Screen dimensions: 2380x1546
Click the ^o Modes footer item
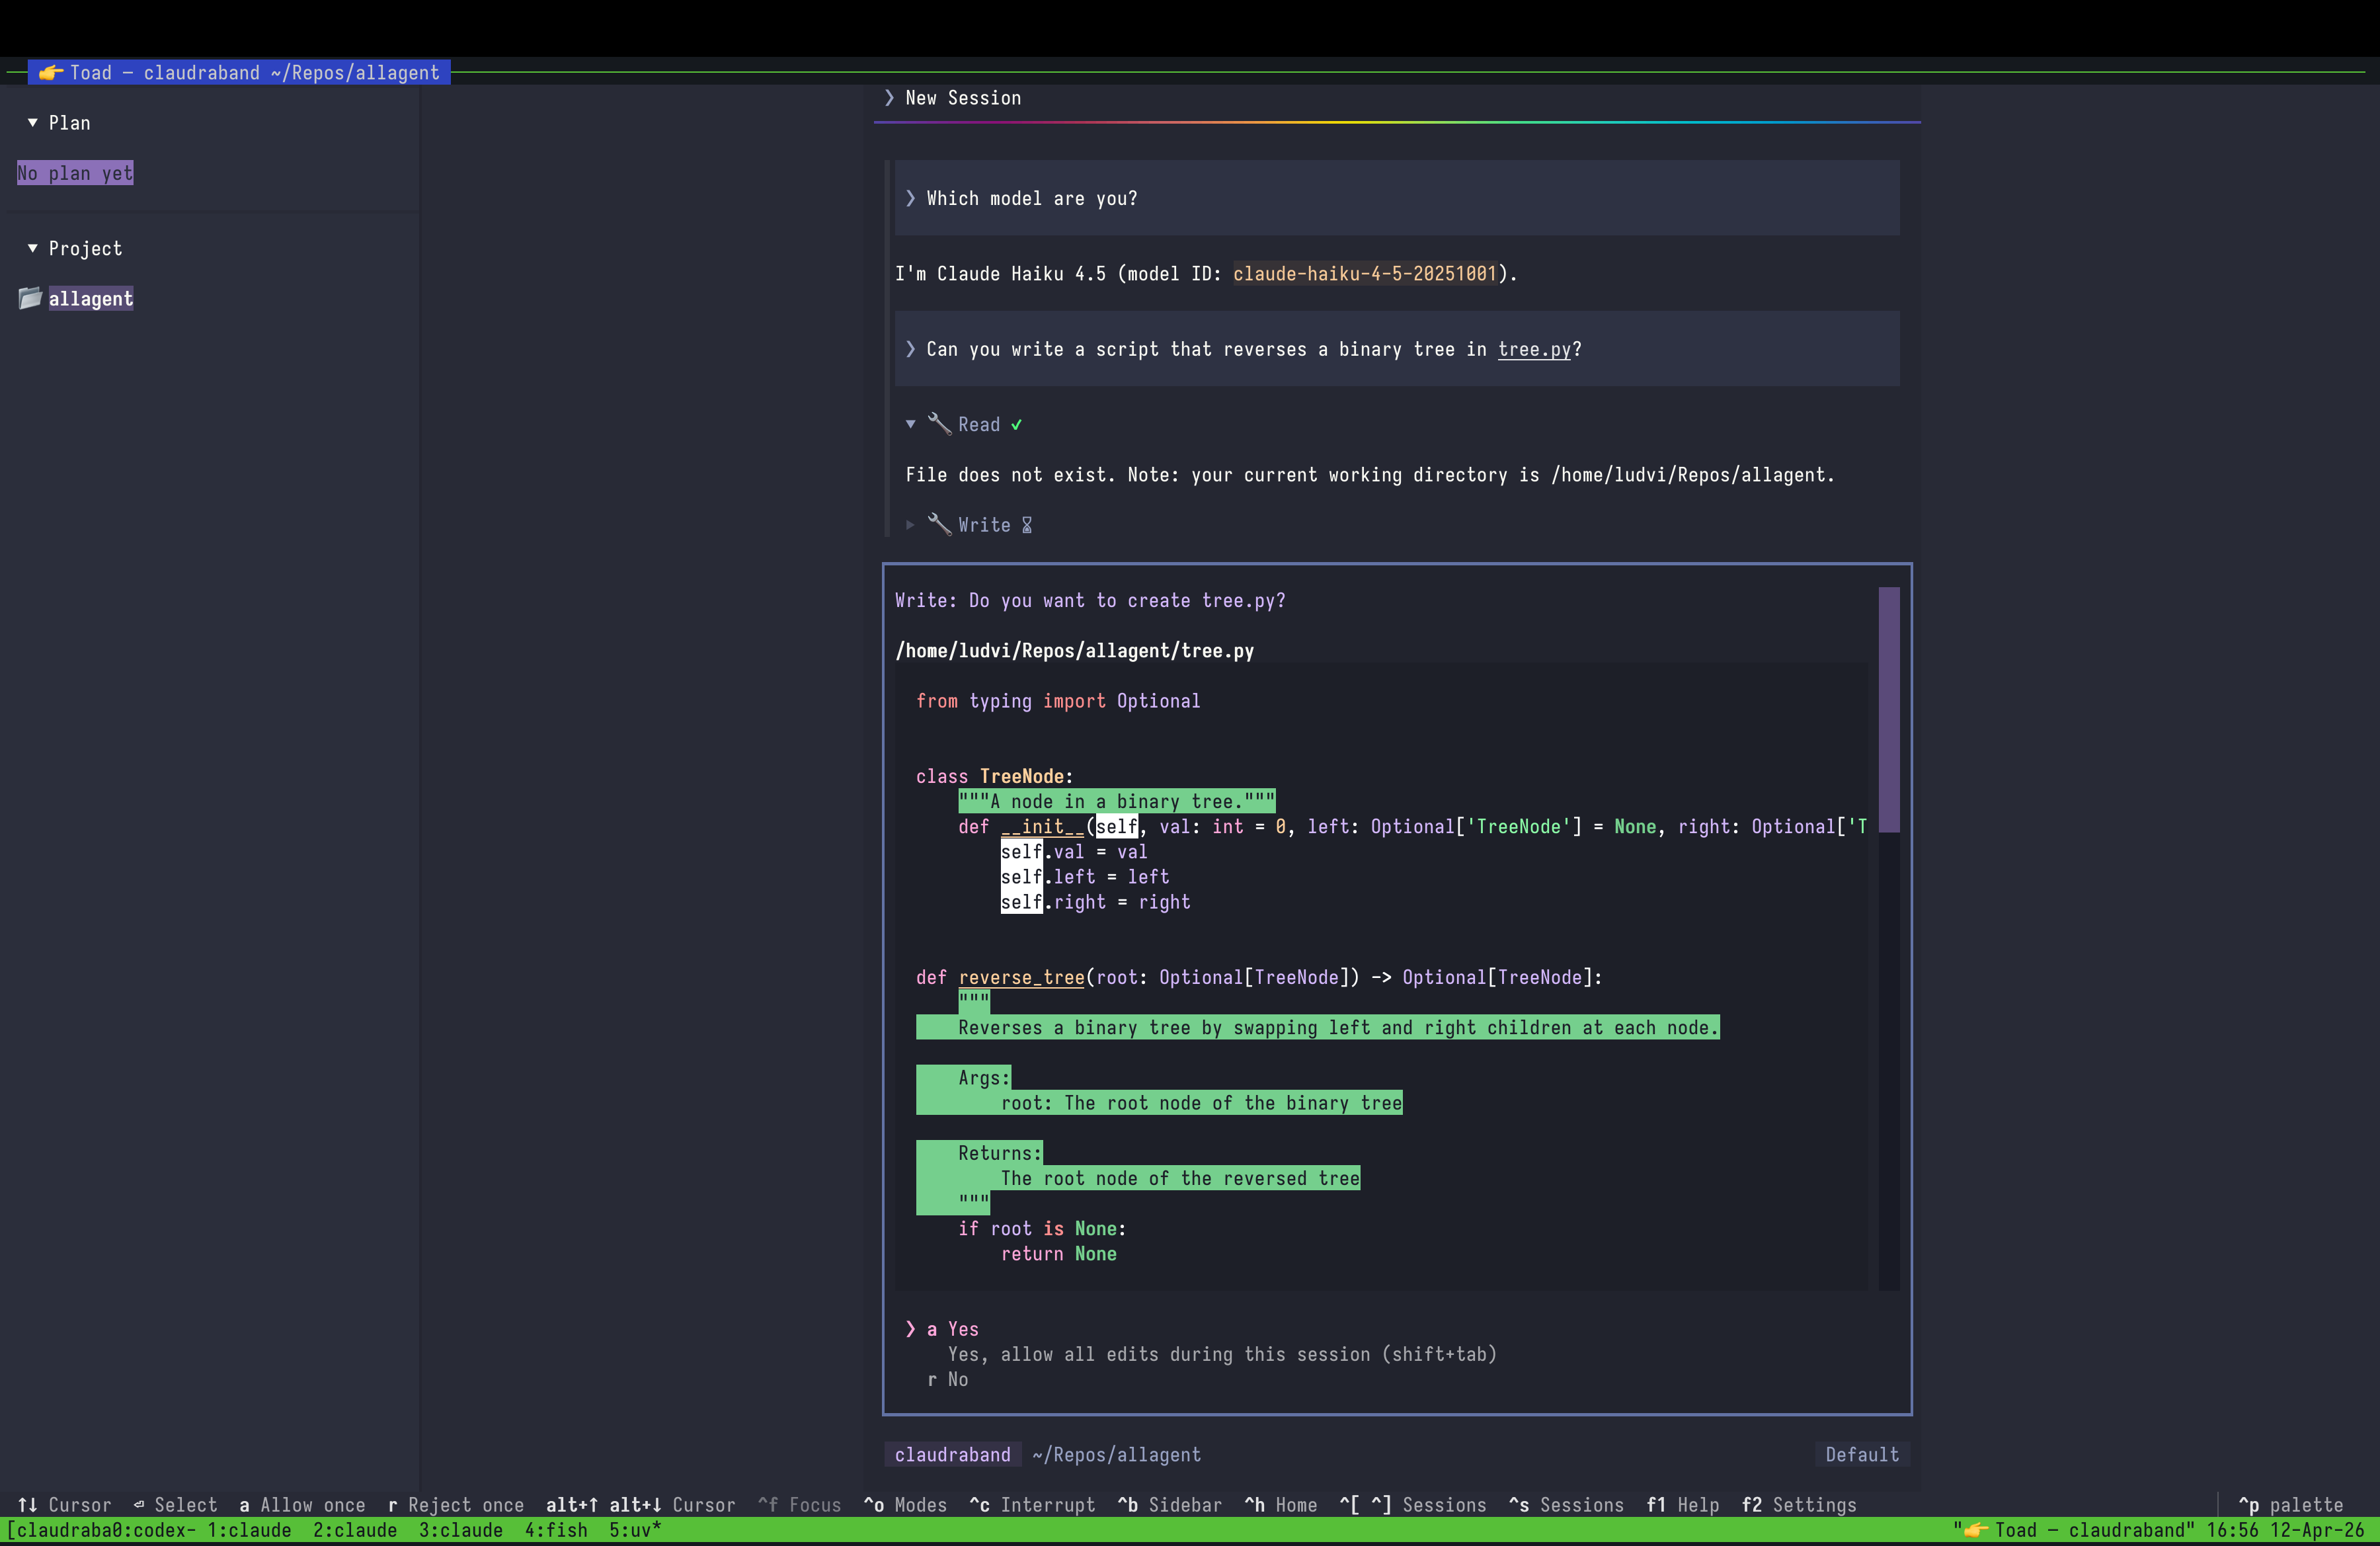905,1505
